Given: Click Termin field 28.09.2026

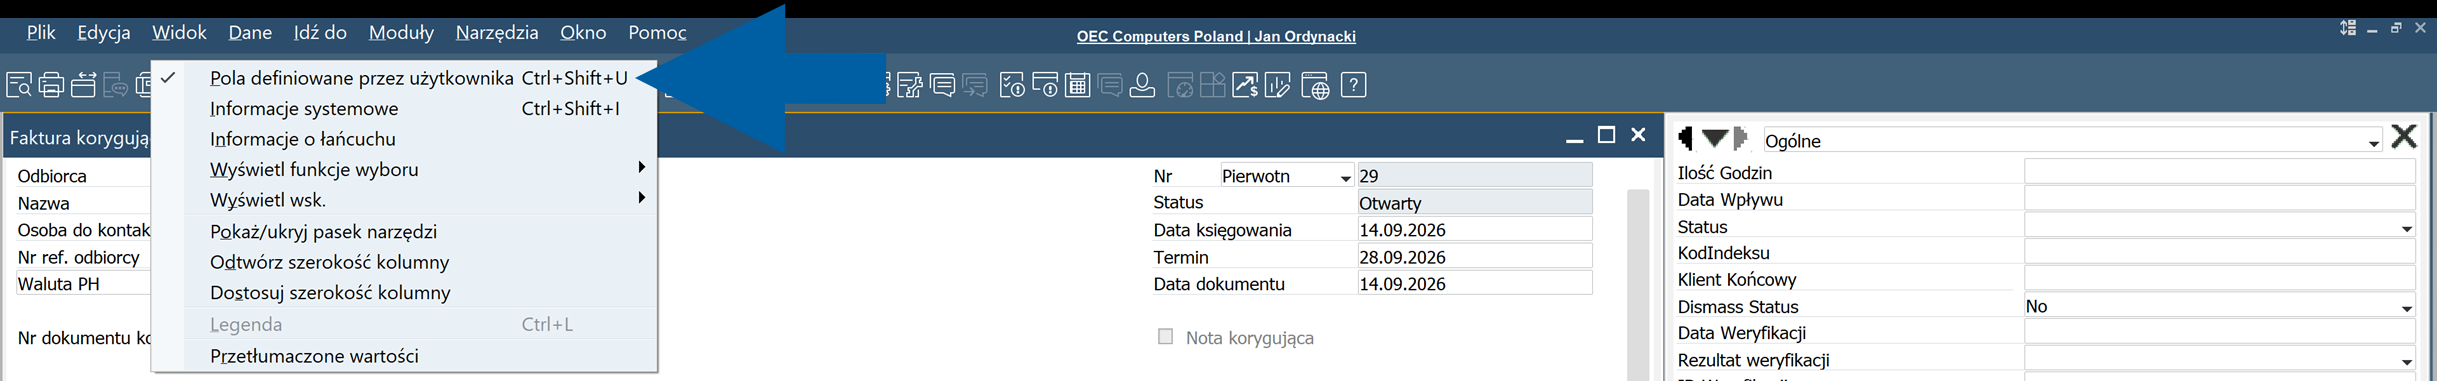Looking at the screenshot, I should (1474, 256).
